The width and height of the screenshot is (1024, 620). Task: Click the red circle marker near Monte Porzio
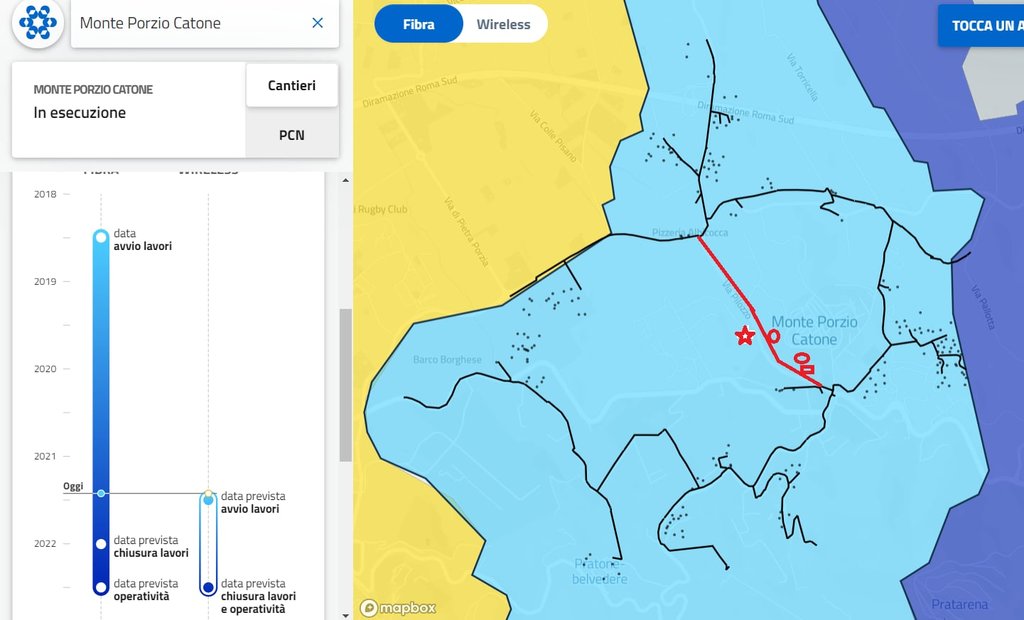point(774,337)
